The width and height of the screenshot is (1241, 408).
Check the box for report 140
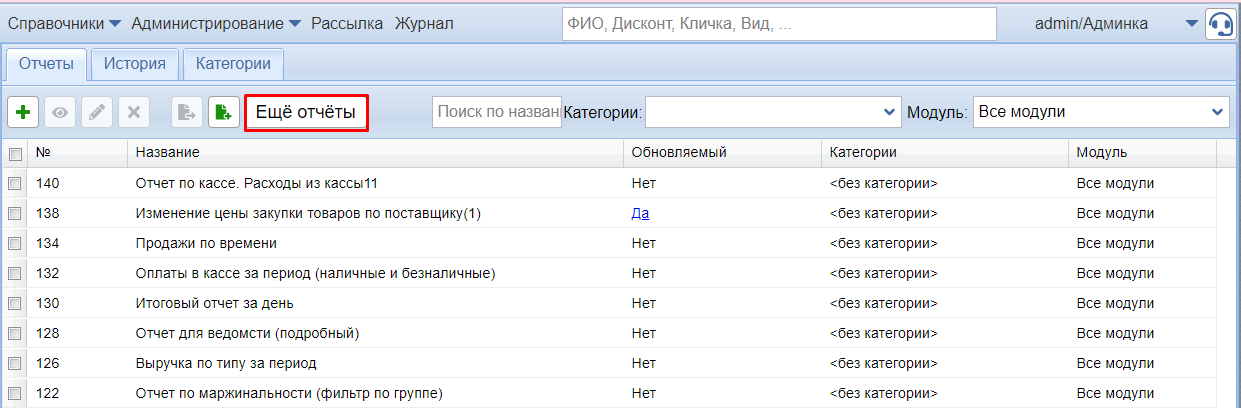pyautogui.click(x=15, y=184)
